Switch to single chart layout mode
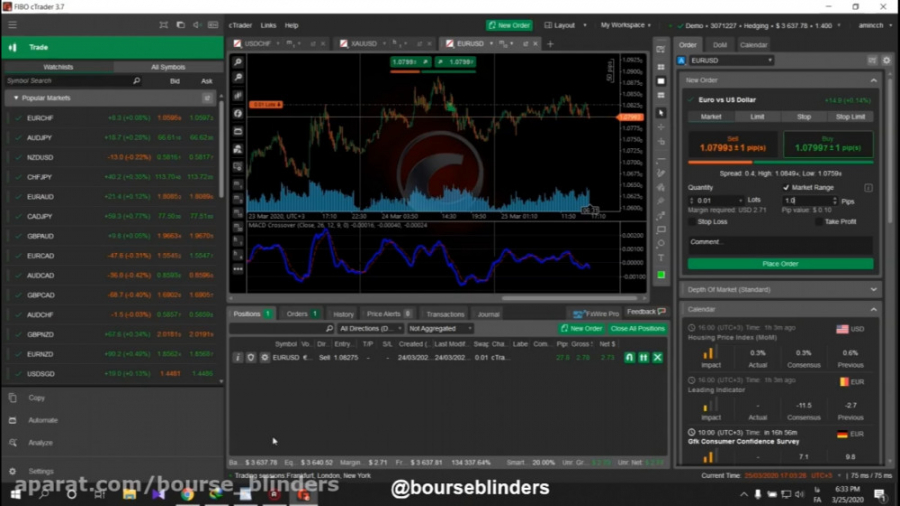 pos(661,81)
